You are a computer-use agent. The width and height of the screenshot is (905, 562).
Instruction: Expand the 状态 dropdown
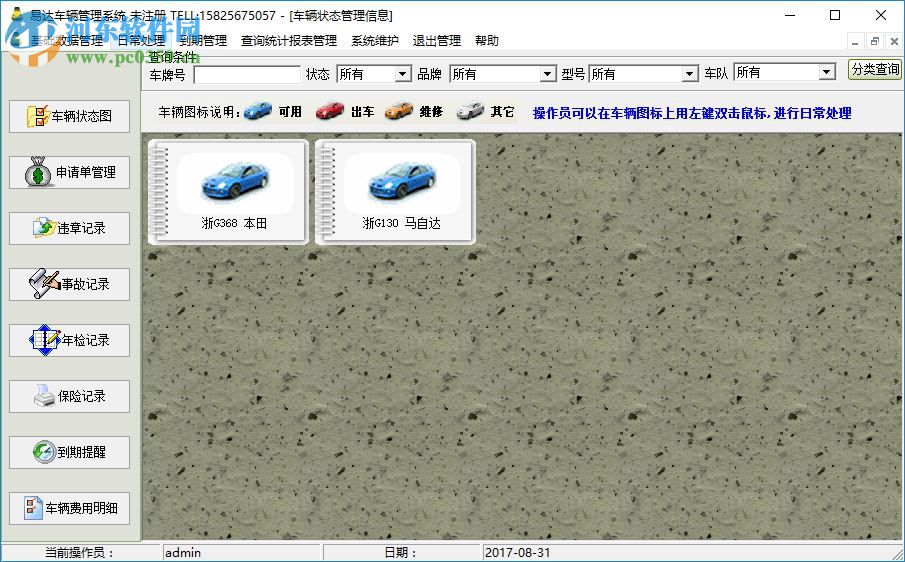pyautogui.click(x=402, y=74)
